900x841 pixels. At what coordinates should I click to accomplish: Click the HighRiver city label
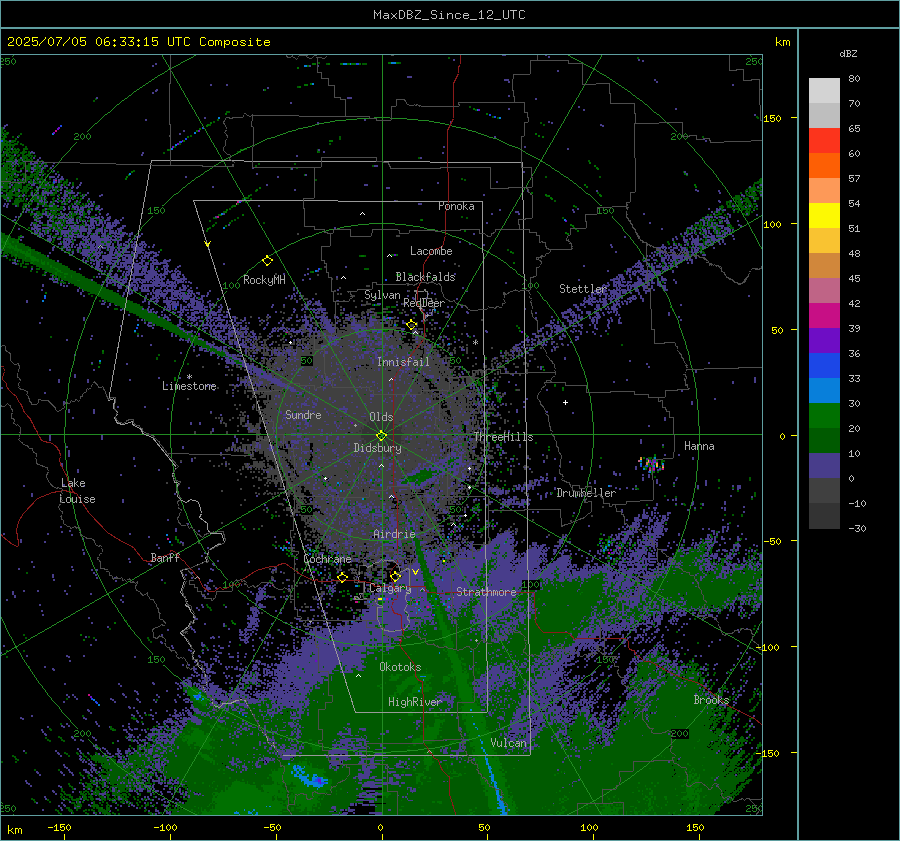(415, 702)
